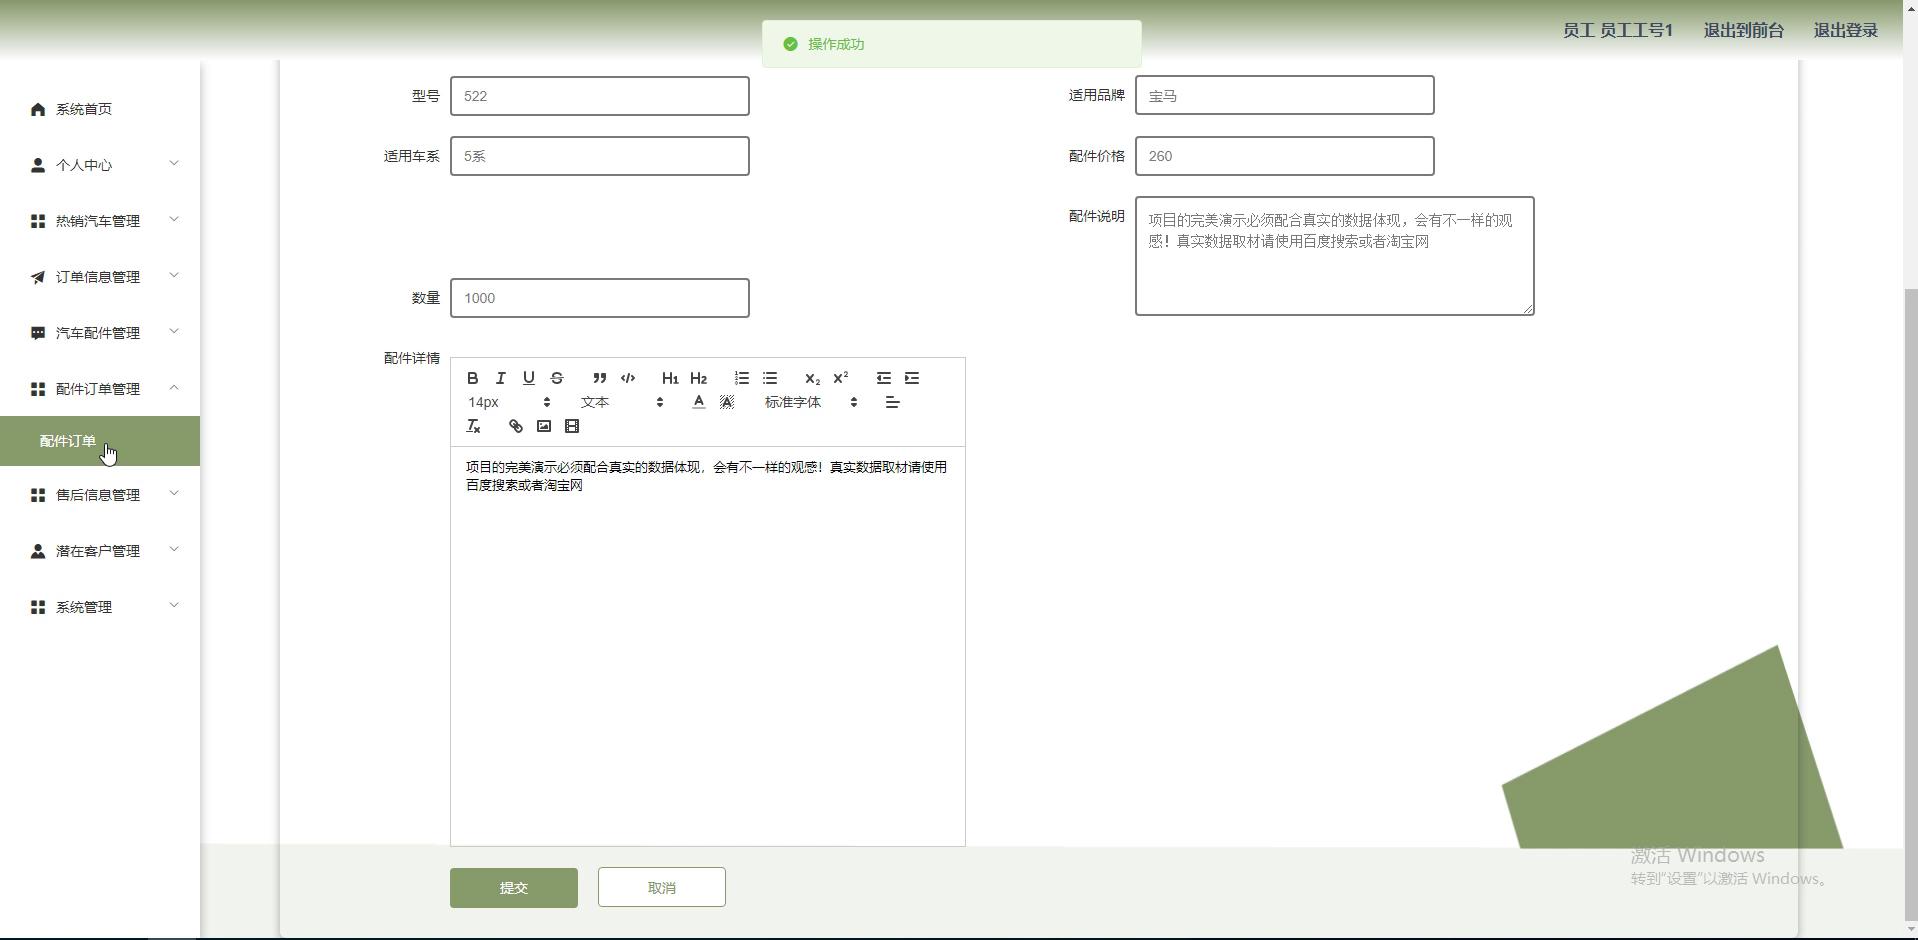Insert an image in editor

click(x=543, y=426)
